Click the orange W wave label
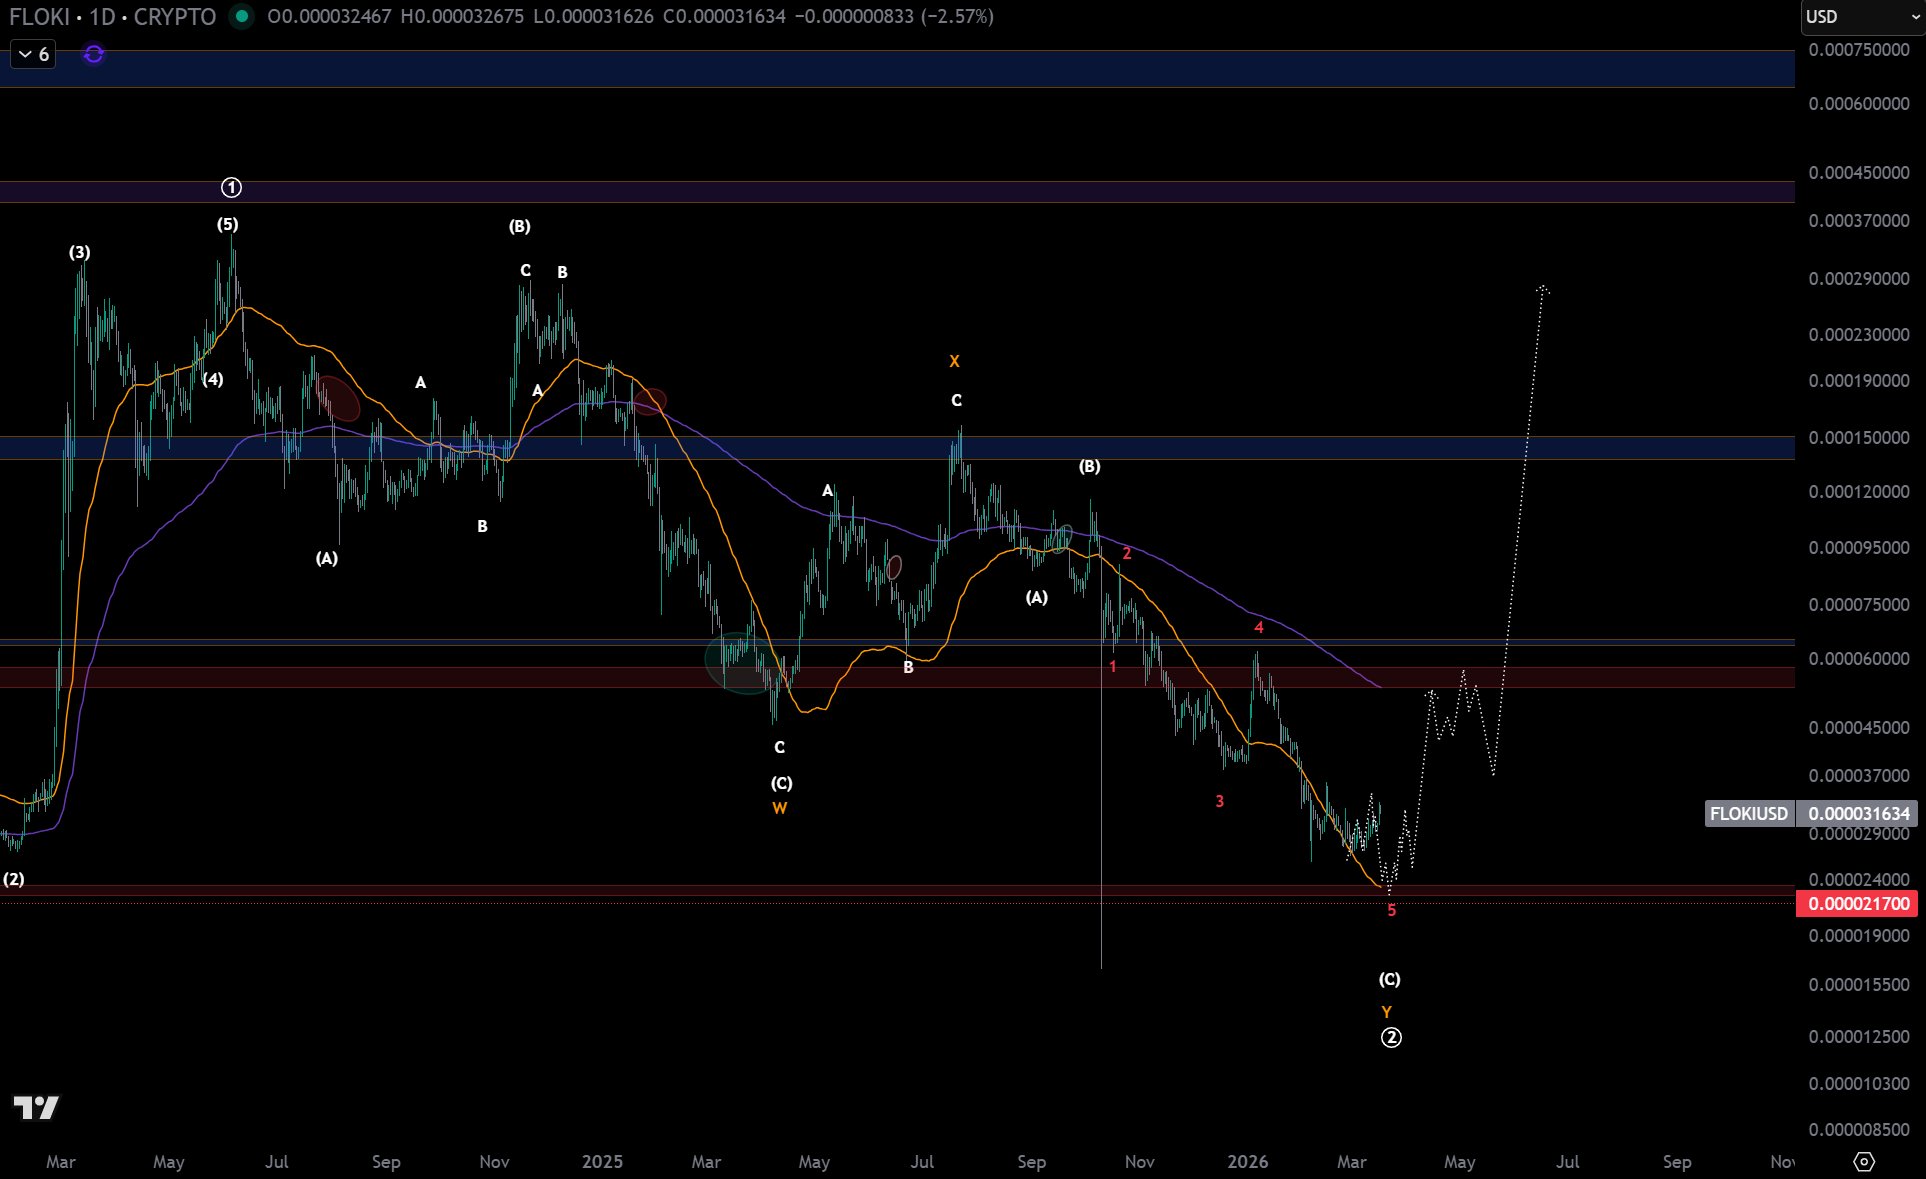The width and height of the screenshot is (1926, 1179). [780, 808]
